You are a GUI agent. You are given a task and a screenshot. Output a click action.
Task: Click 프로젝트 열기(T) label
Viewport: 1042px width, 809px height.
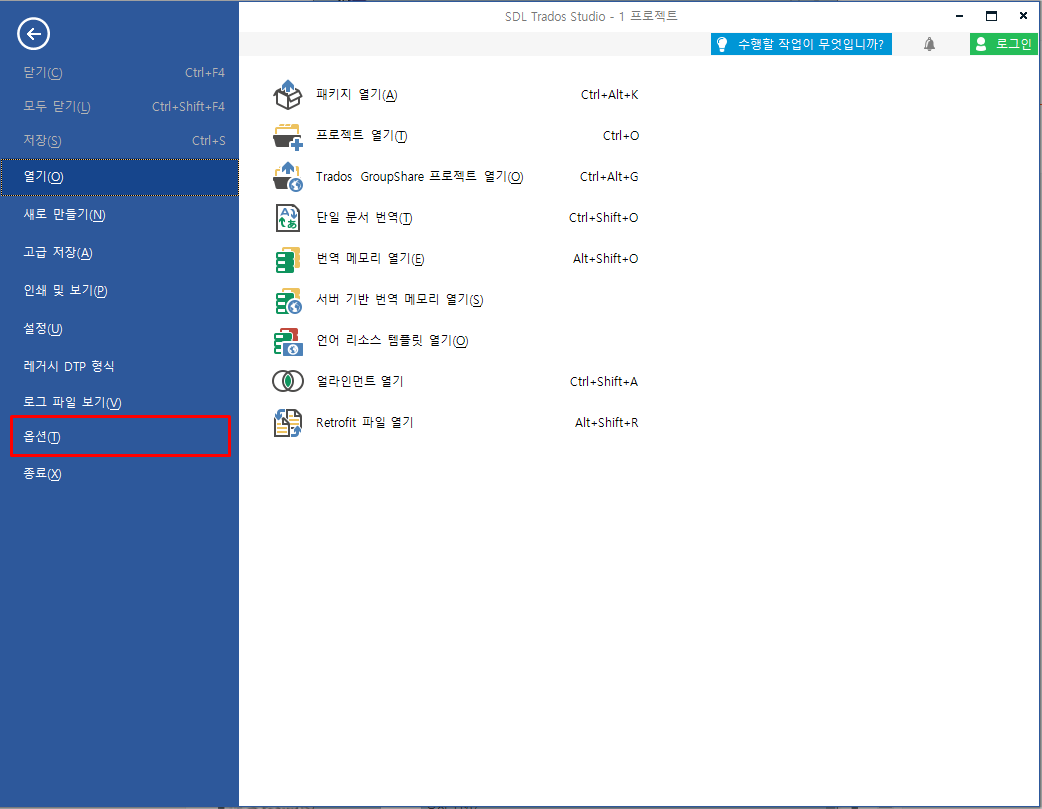362,136
